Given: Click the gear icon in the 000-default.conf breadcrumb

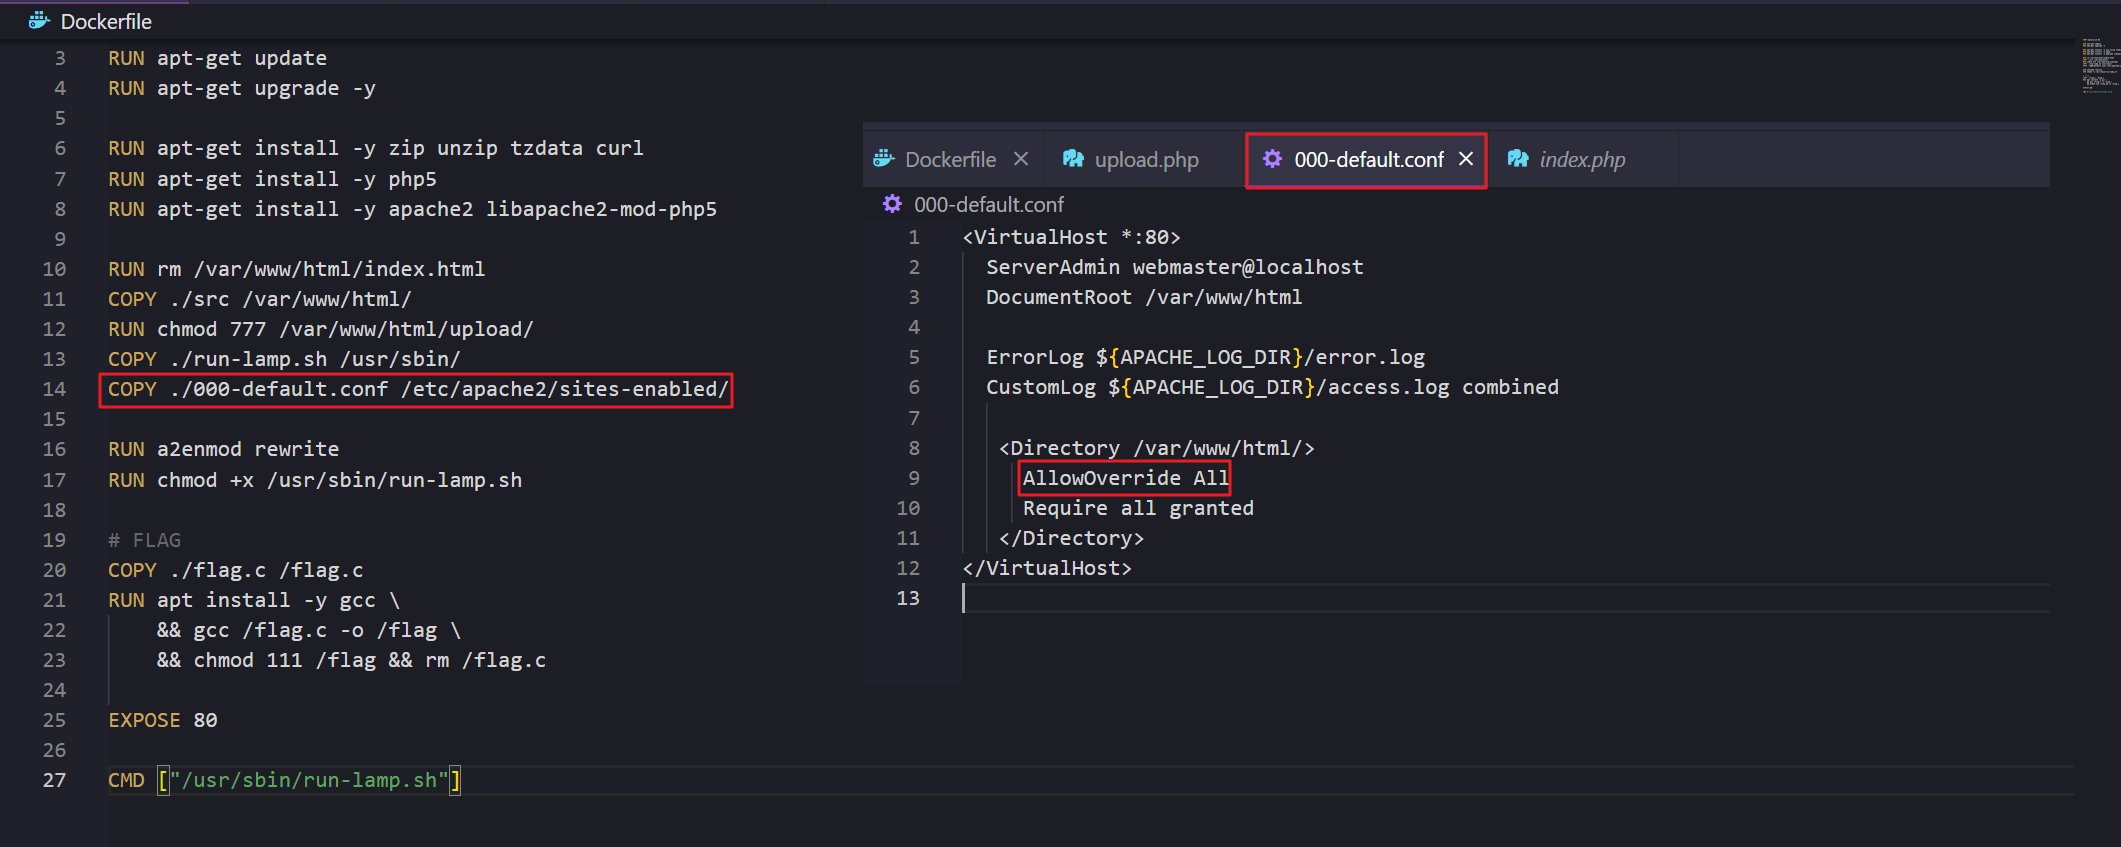Looking at the screenshot, I should pos(892,204).
